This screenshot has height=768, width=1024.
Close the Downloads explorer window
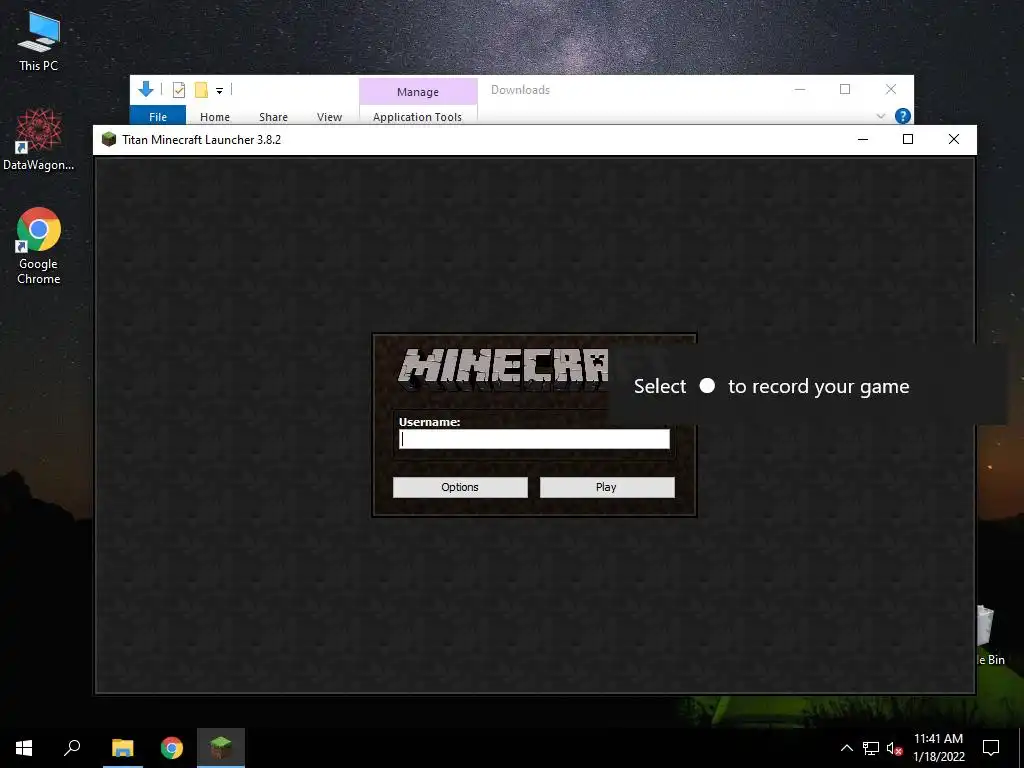(891, 89)
